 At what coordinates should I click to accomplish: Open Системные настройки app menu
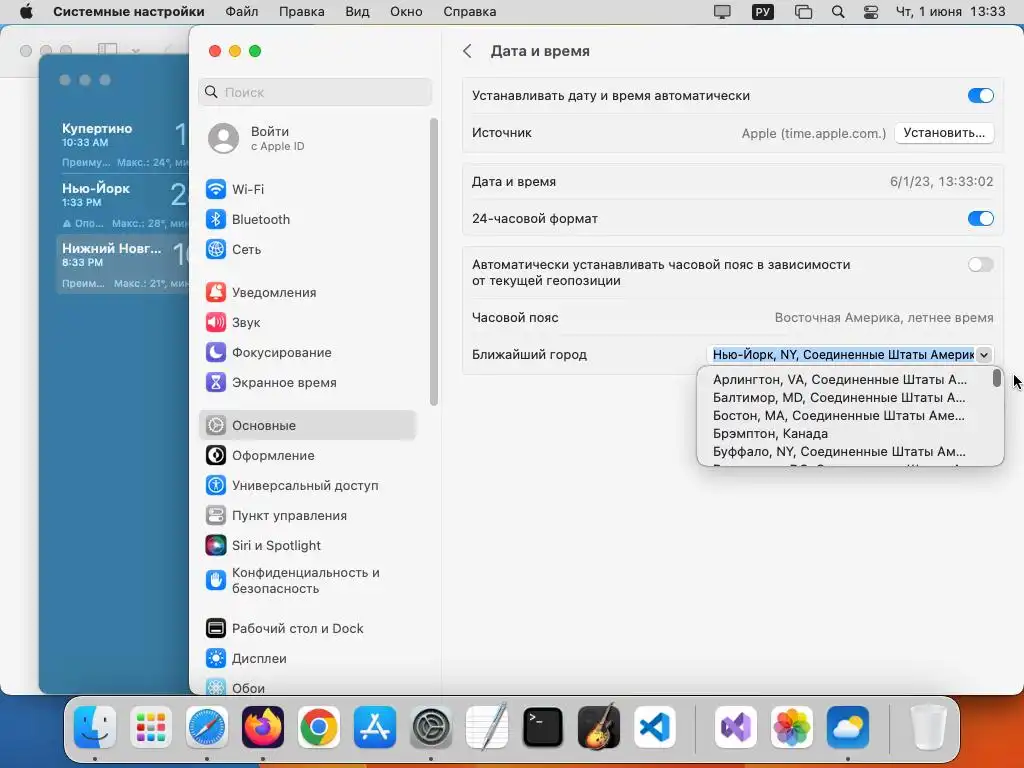pos(129,12)
